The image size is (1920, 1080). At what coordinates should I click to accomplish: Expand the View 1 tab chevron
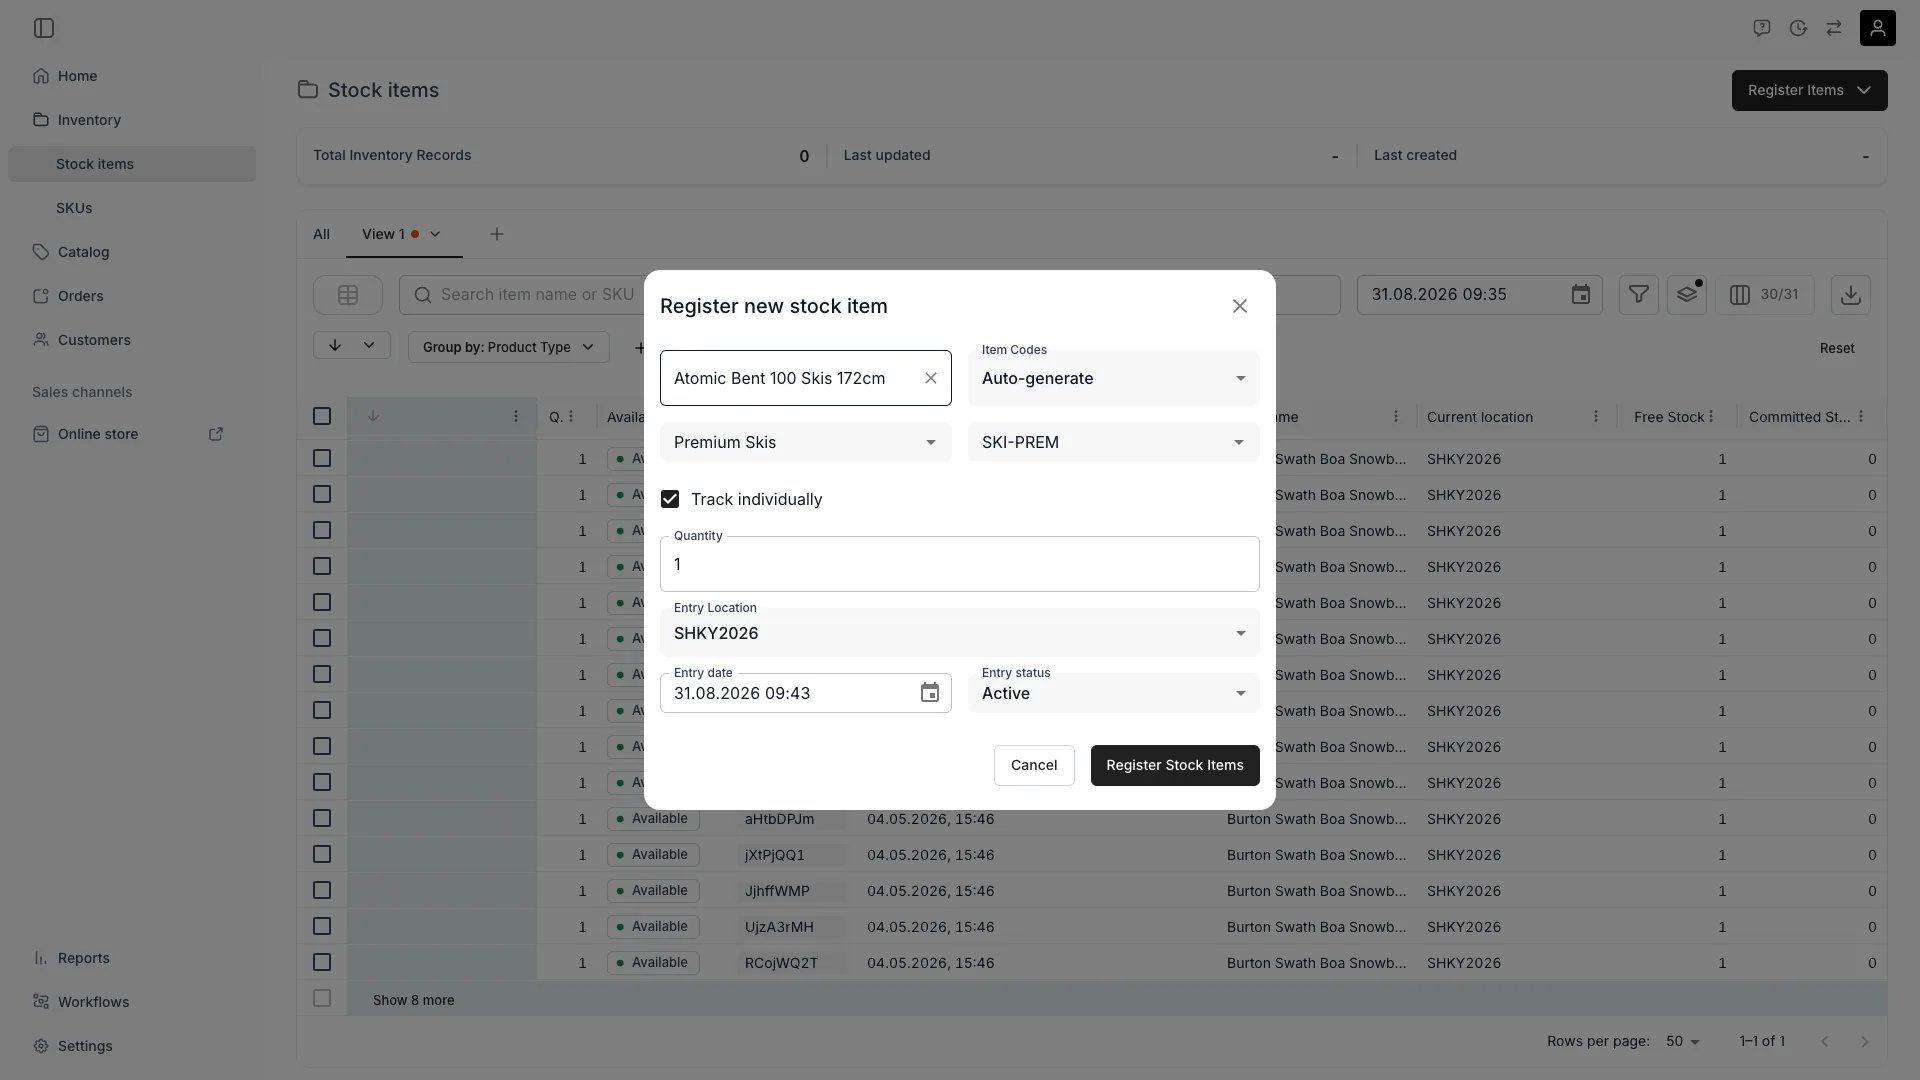click(x=435, y=234)
